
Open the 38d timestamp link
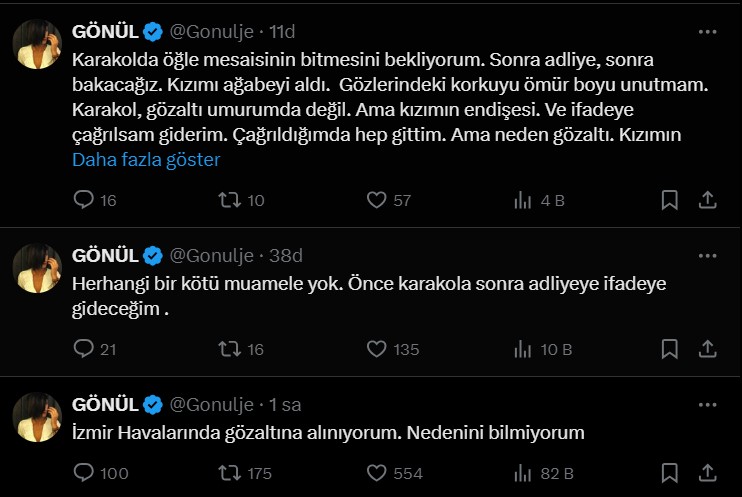tap(285, 255)
